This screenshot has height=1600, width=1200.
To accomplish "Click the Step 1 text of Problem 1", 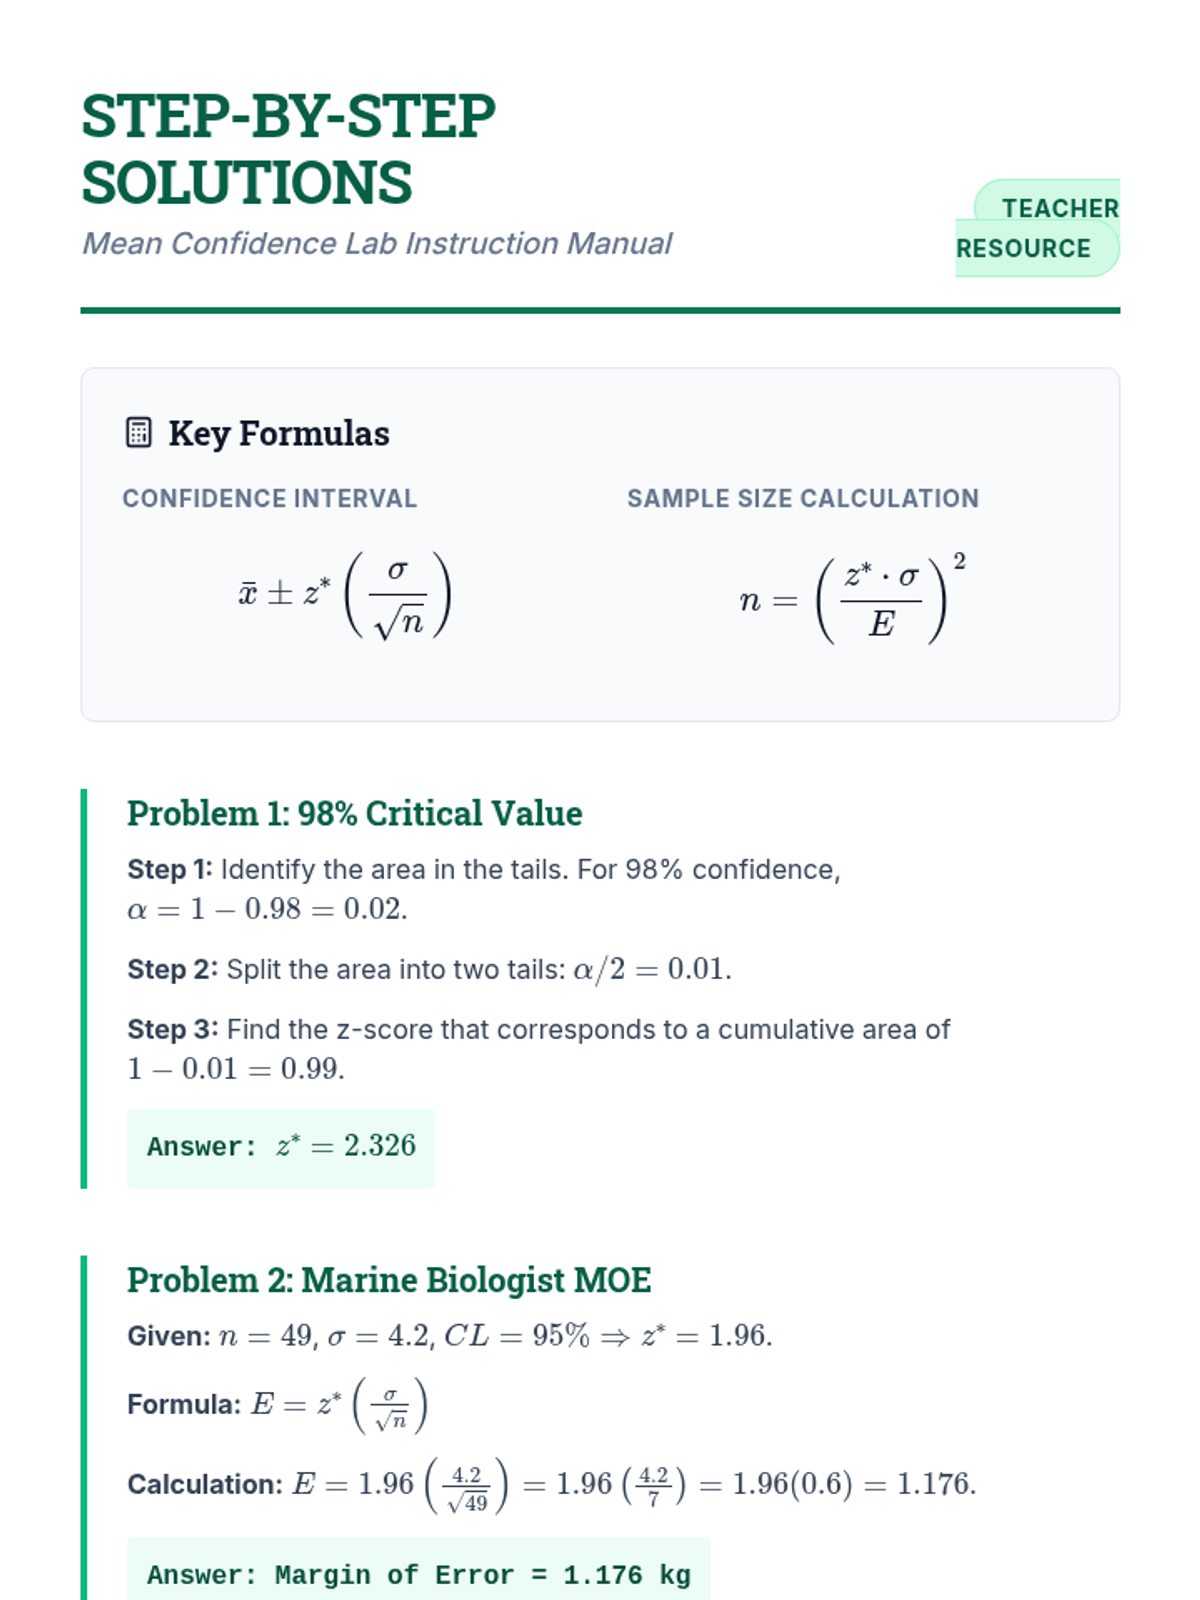I will coord(484,889).
